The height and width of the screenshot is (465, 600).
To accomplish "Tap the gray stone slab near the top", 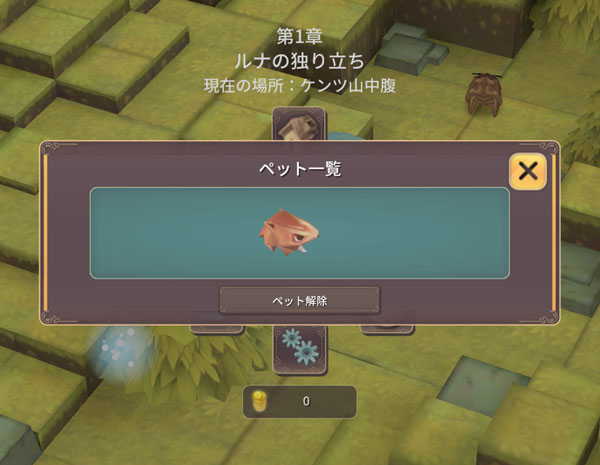I will point(410,47).
